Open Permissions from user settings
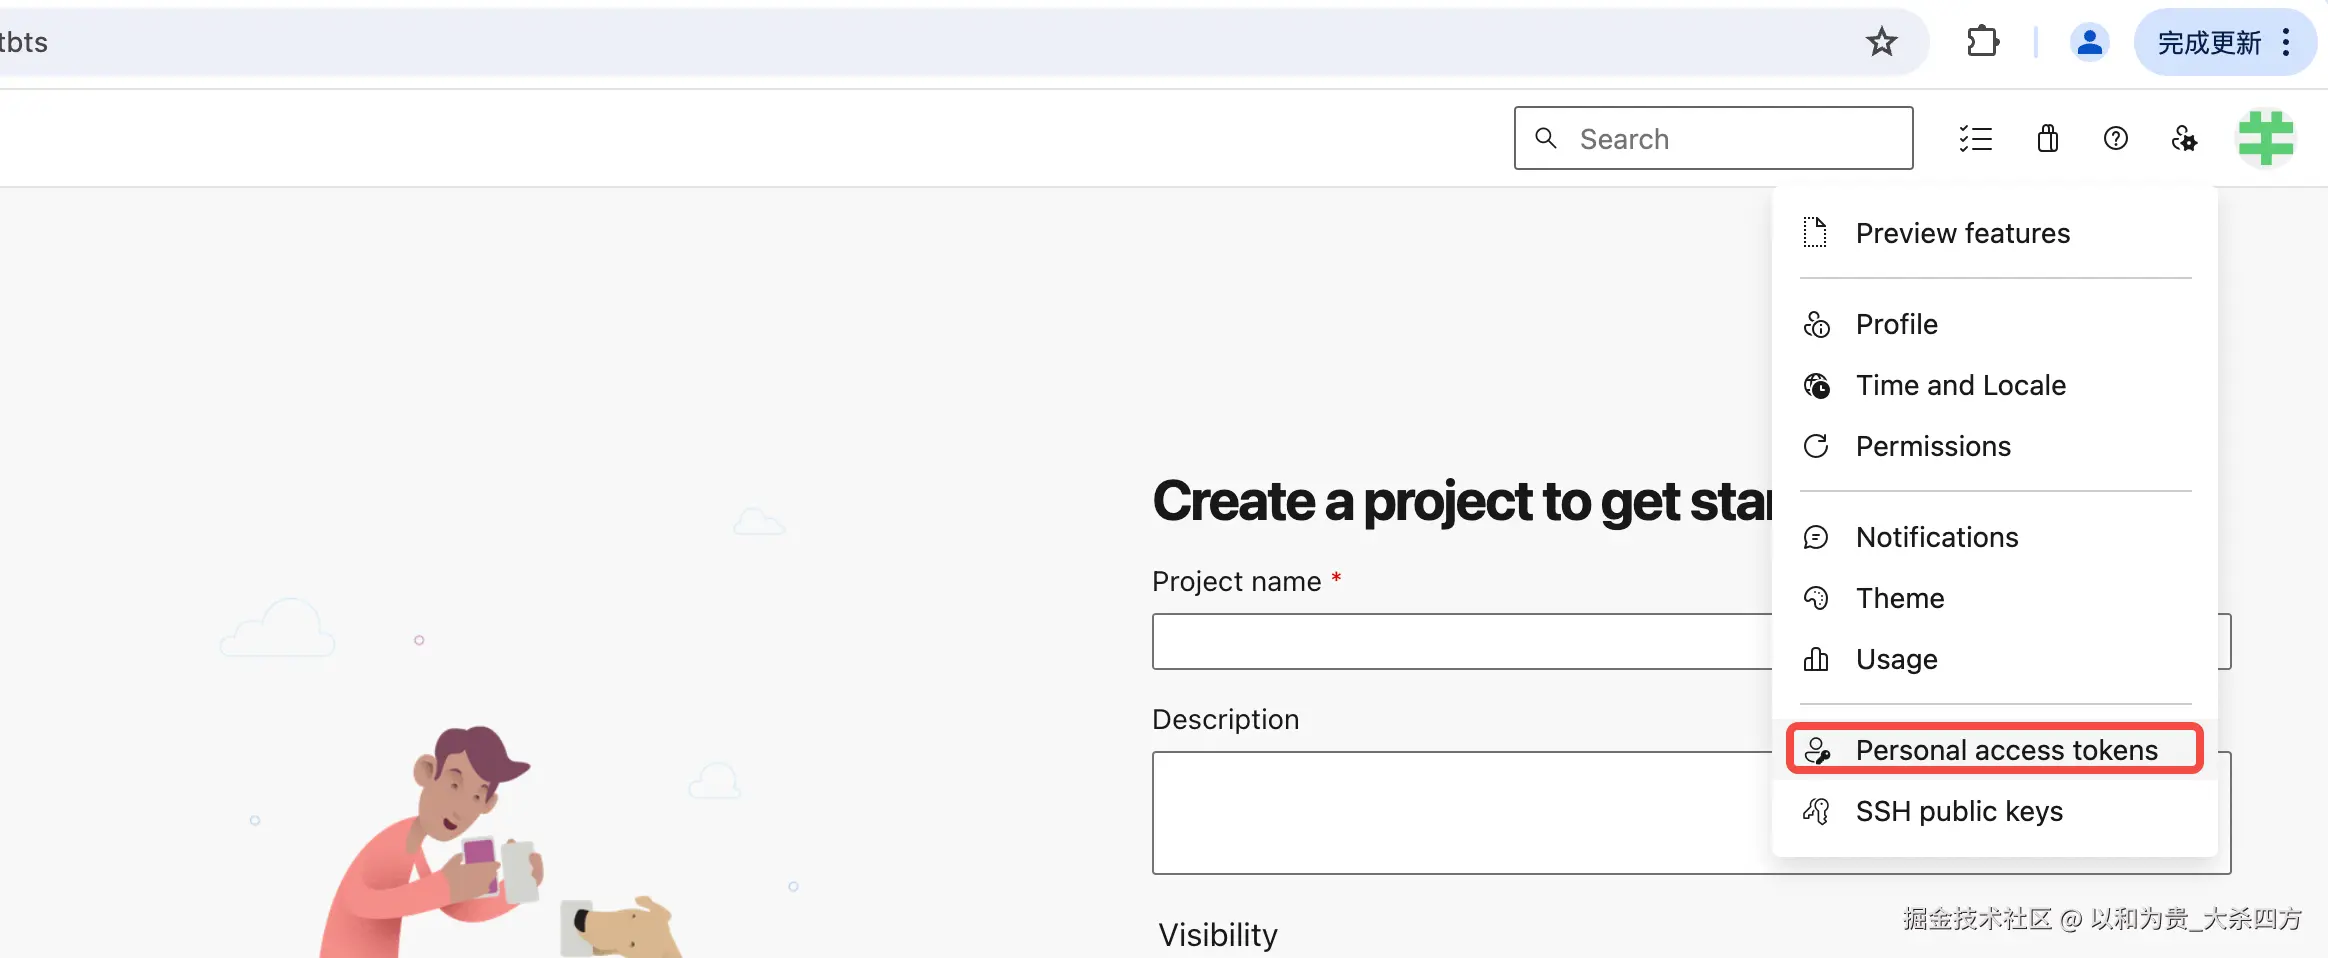The image size is (2328, 958). (1932, 446)
